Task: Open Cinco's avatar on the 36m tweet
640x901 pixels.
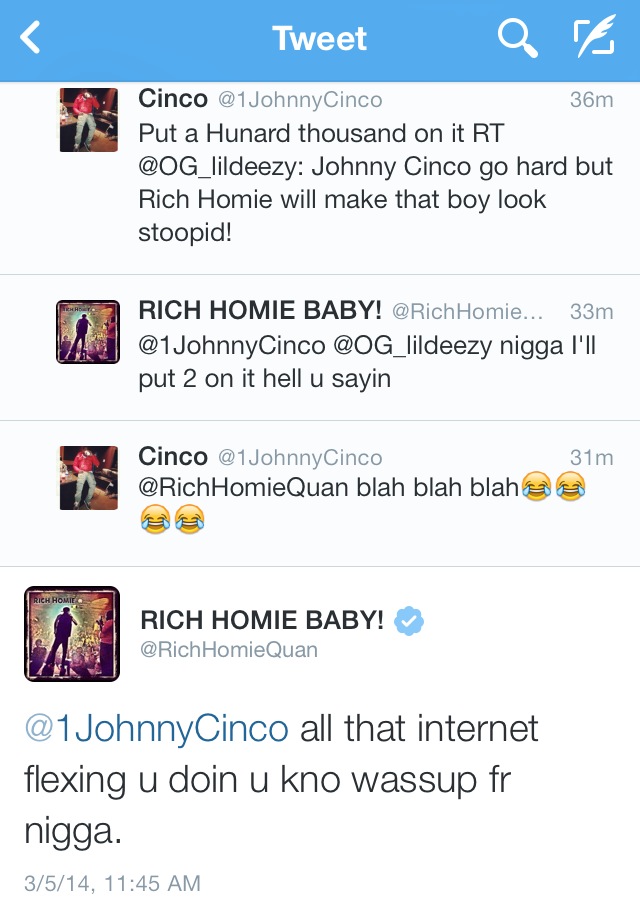Action: 88,120
